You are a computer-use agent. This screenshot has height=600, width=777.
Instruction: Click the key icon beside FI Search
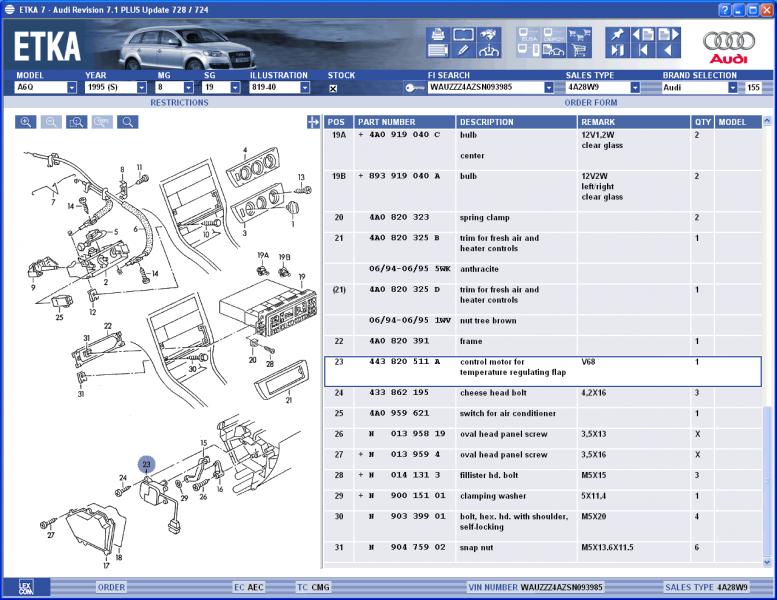[414, 88]
